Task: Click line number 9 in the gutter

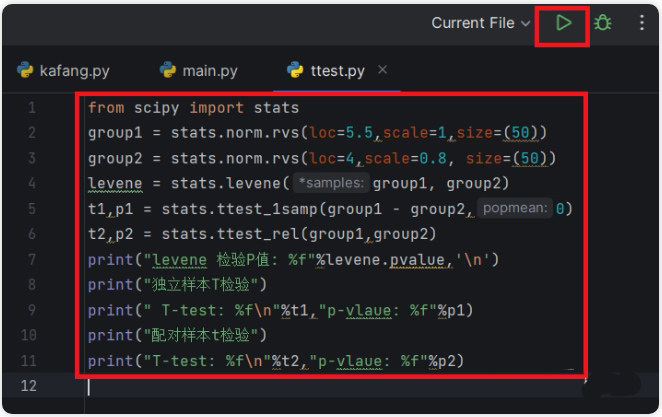Action: click(x=31, y=311)
